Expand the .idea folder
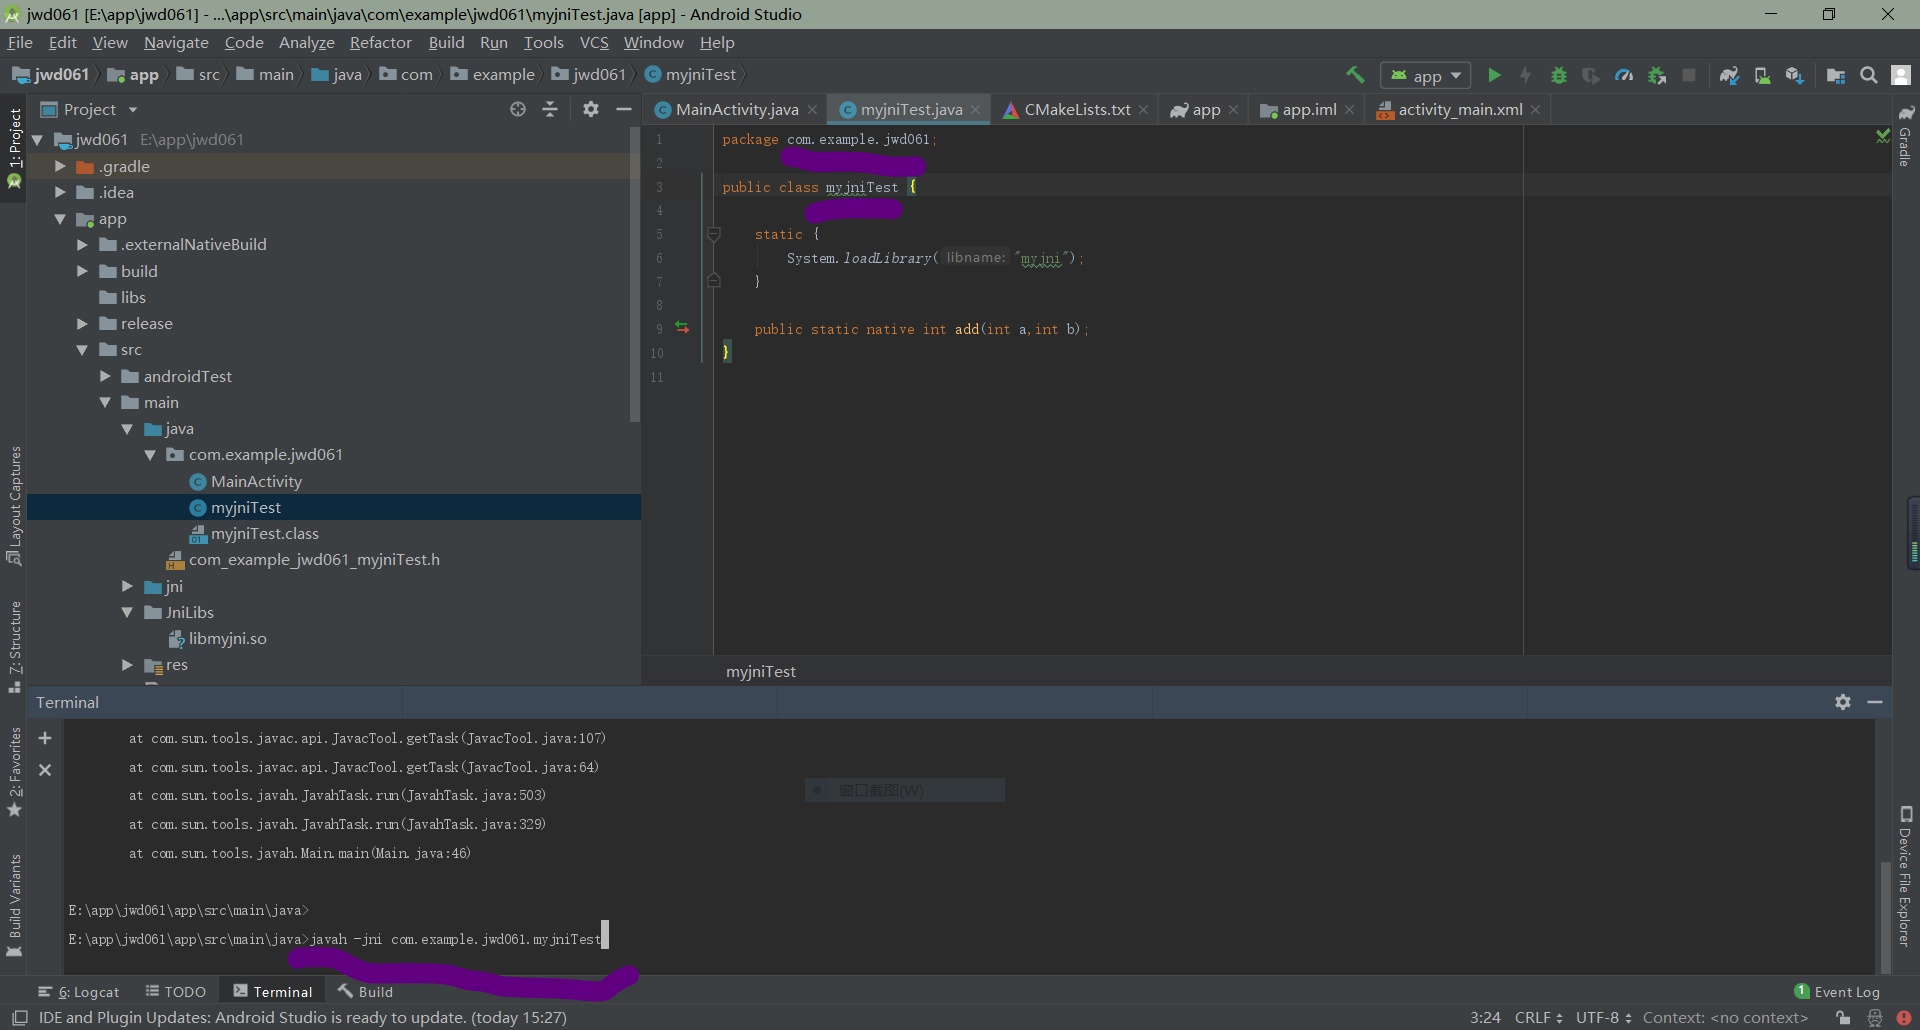 tap(60, 192)
